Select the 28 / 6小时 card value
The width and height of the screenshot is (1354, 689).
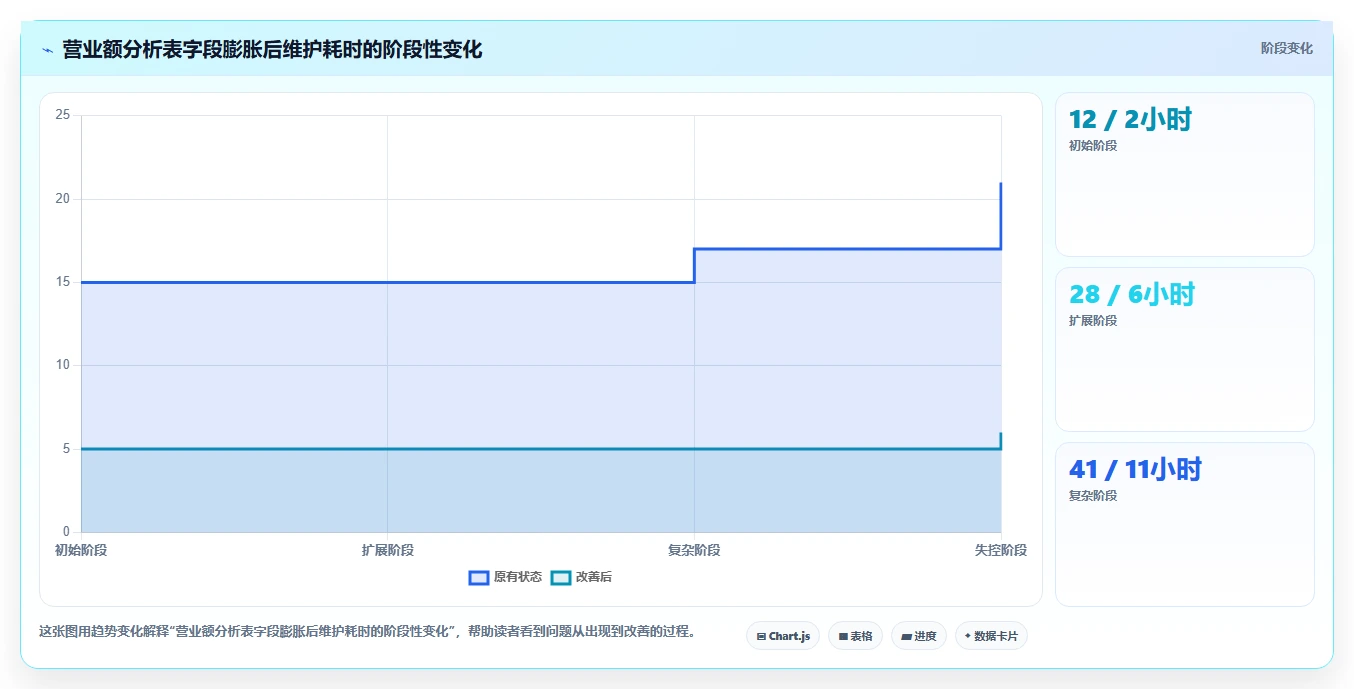coord(1132,295)
